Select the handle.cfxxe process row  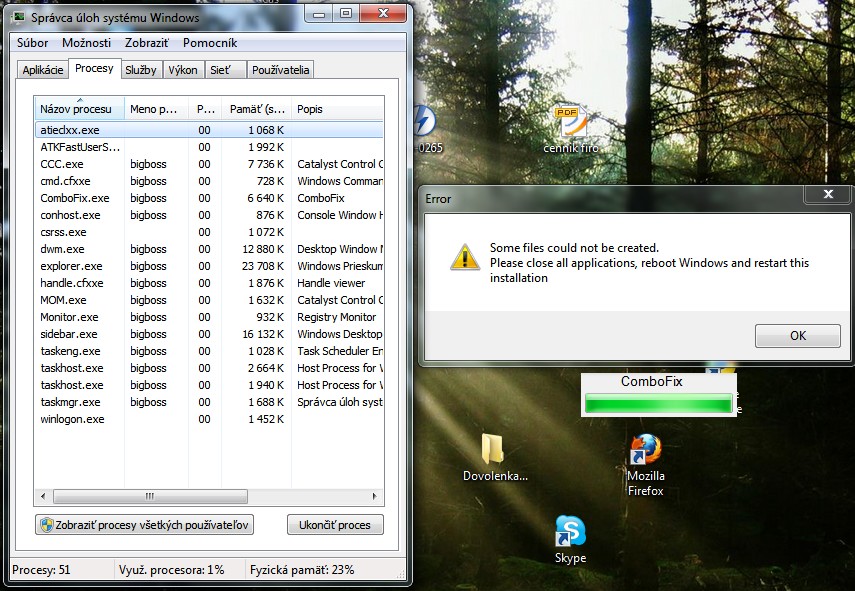pos(209,283)
